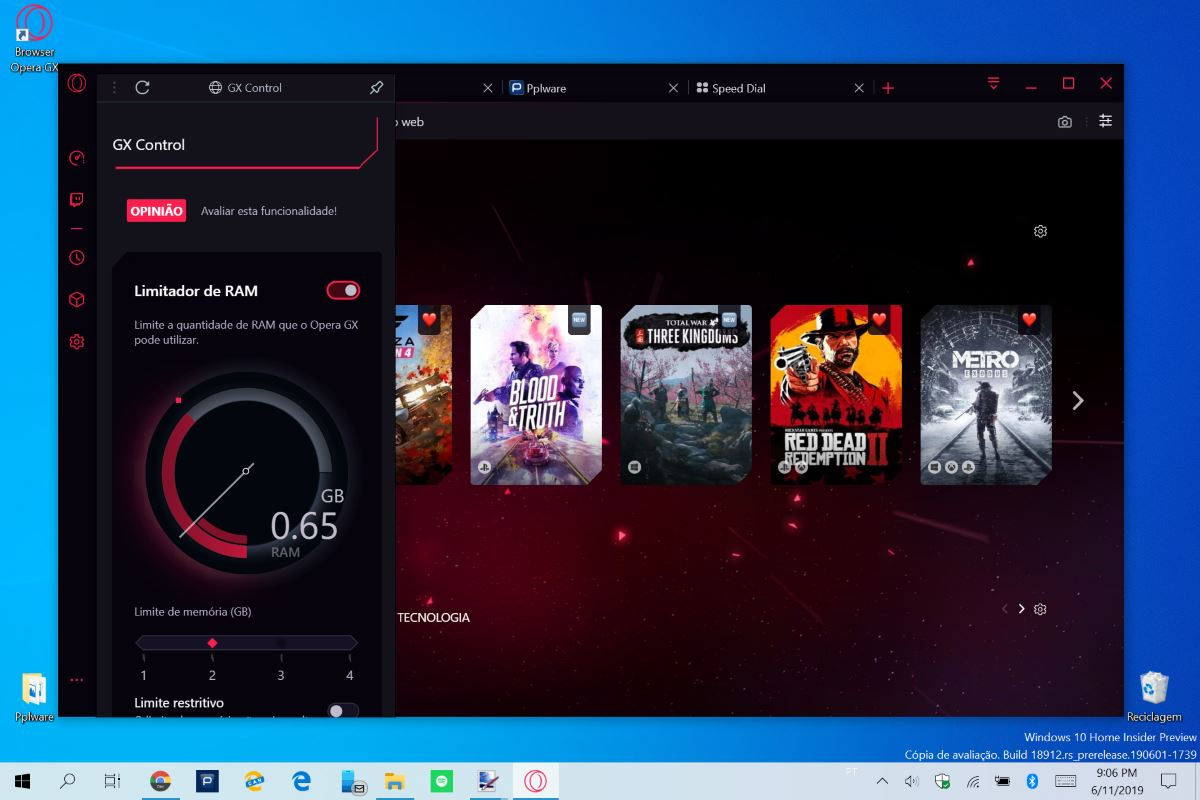Launch Chrome from the taskbar
1200x800 pixels.
tap(160, 781)
